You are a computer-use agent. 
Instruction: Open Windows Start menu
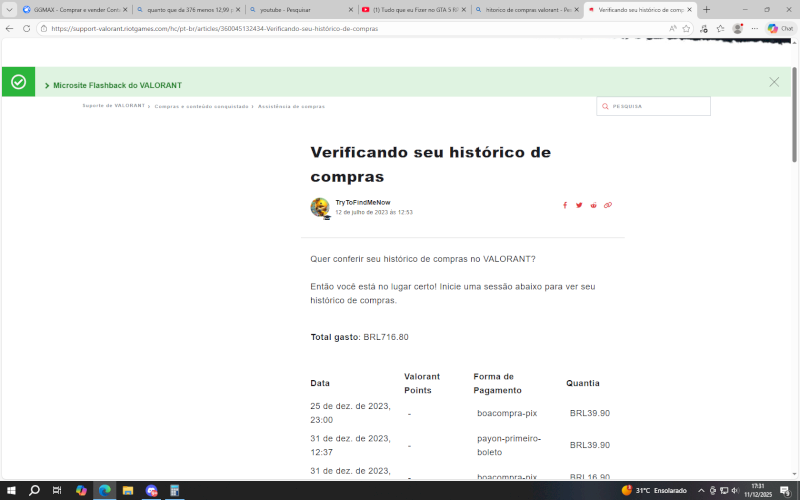tap(11, 491)
